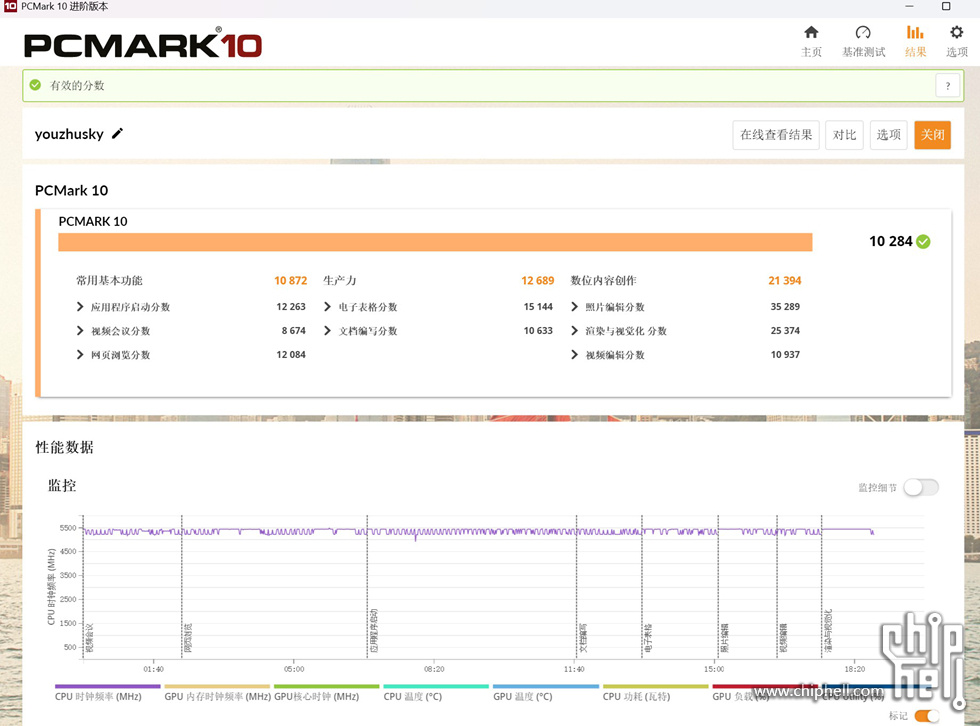Expand the 电子表格分数 details
Image resolution: width=980 pixels, height=726 pixels.
click(328, 307)
